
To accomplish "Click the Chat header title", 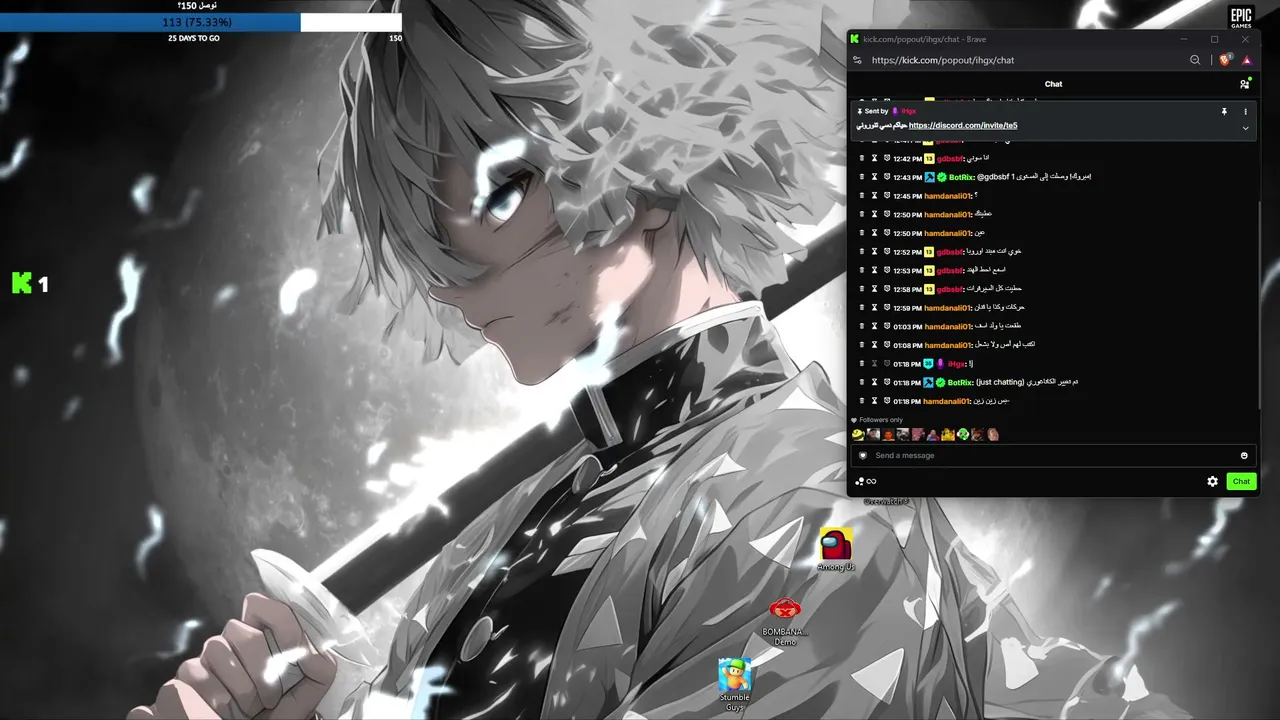I will pyautogui.click(x=1053, y=84).
